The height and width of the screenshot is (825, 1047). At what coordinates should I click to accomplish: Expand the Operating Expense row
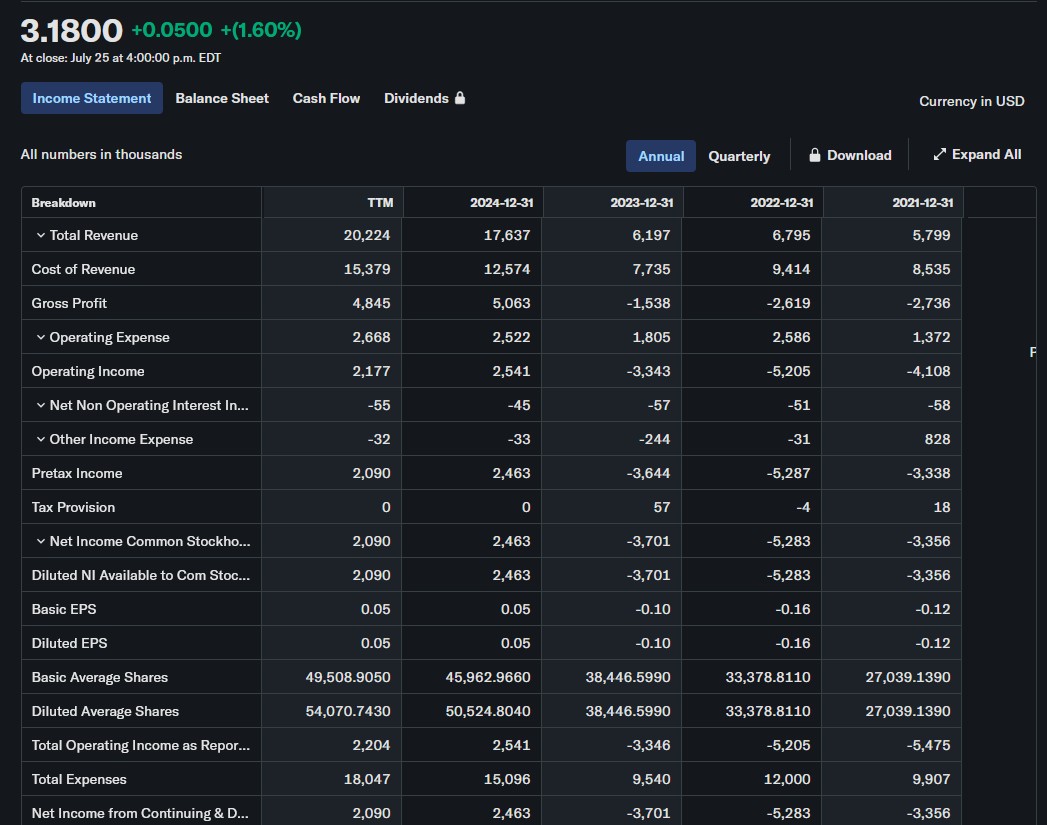pyautogui.click(x=41, y=337)
